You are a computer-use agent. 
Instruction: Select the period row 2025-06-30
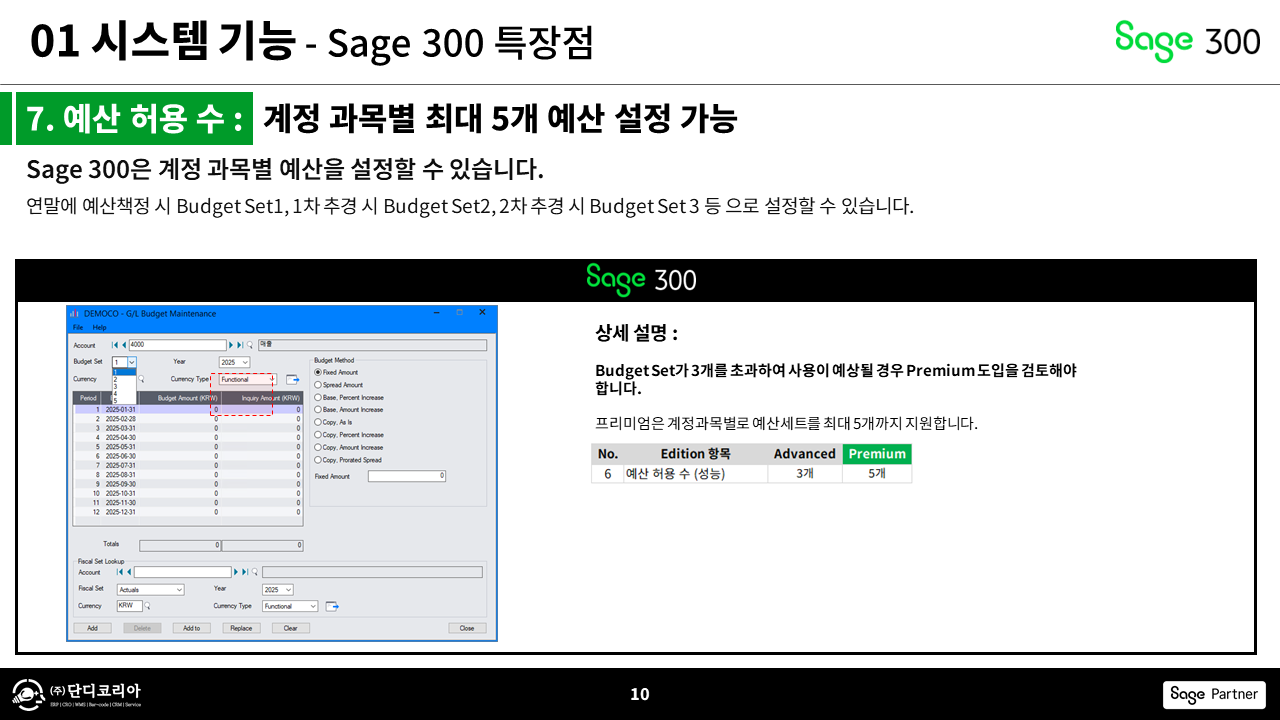(188, 456)
